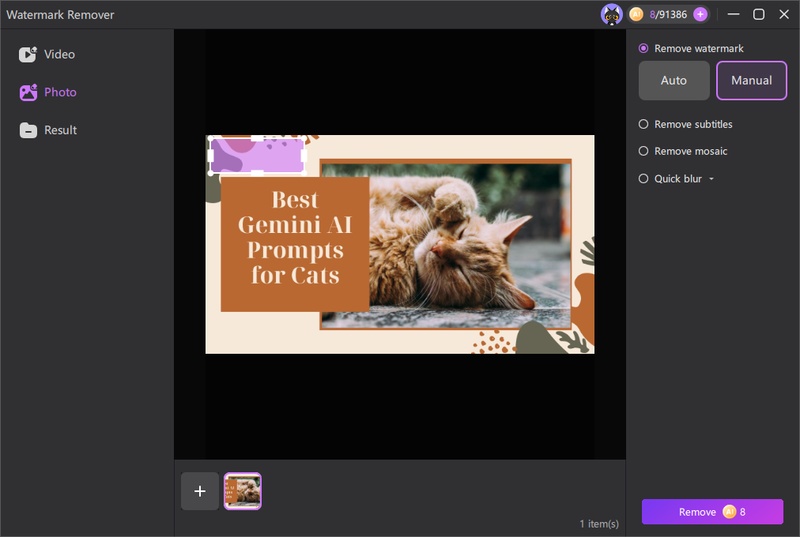Click the 8/91386 credits counter
Screen dimensions: 800x537
coord(668,14)
